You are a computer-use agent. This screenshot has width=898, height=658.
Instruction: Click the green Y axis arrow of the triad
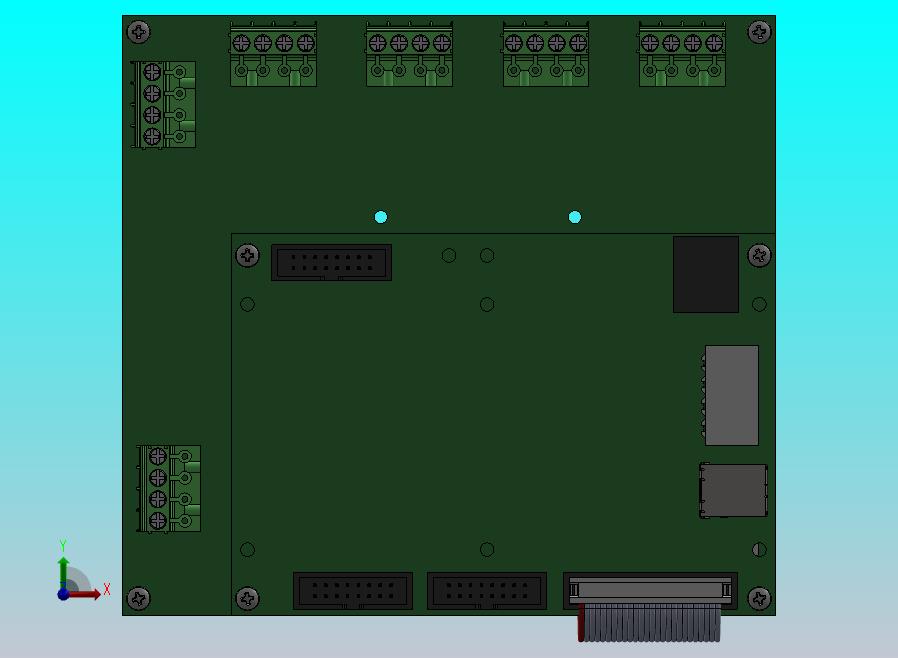tap(64, 573)
